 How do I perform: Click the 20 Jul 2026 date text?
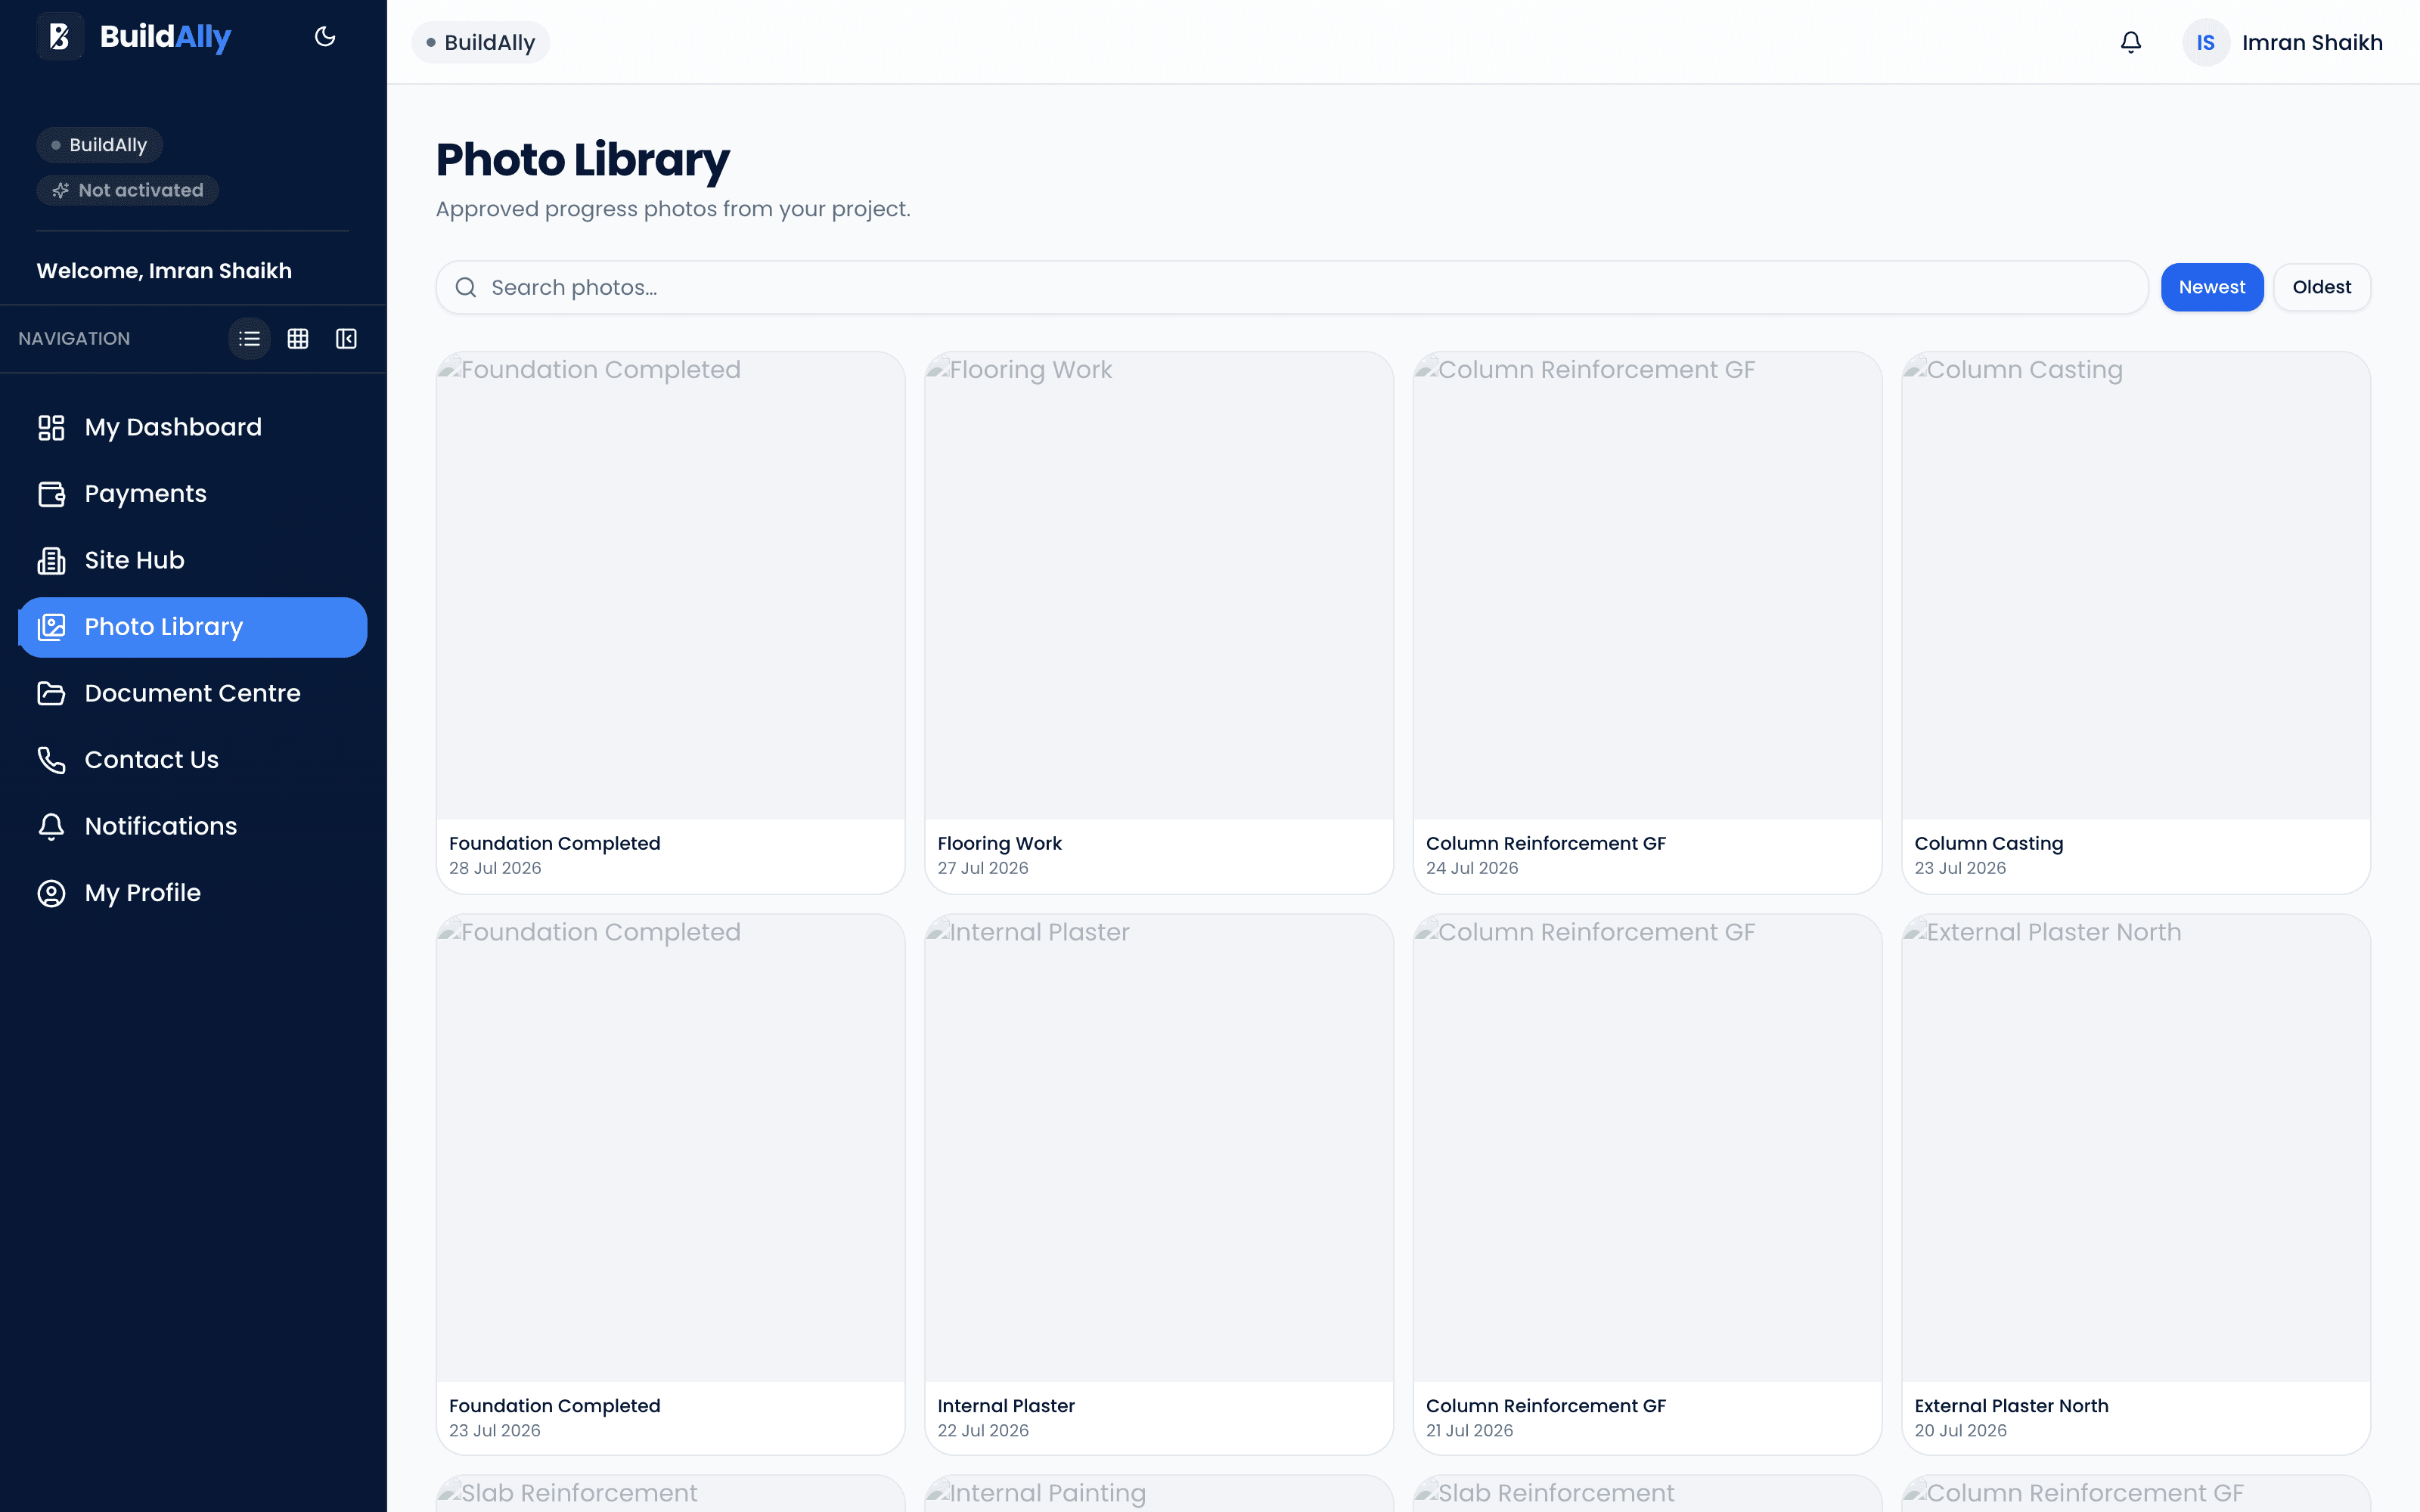(x=1960, y=1430)
